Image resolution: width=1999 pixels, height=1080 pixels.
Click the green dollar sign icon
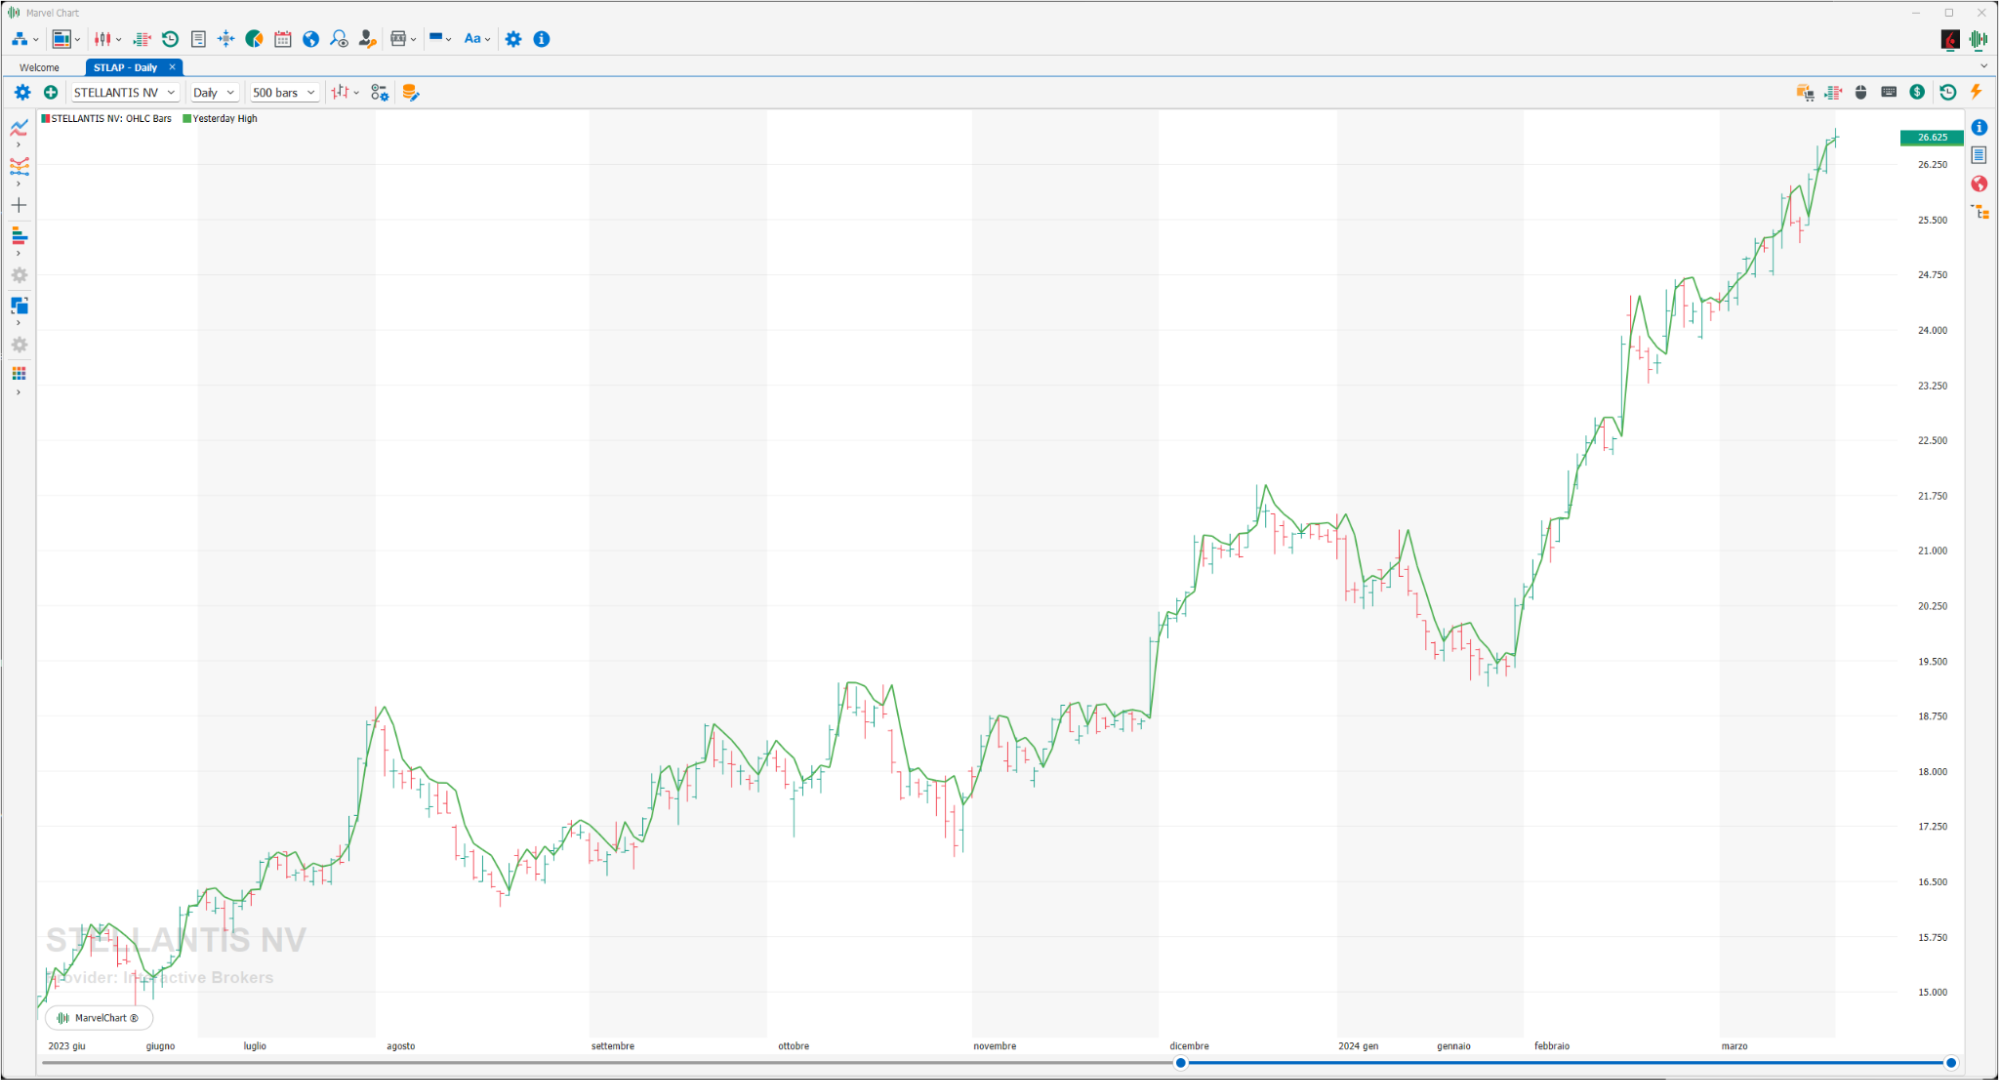point(1917,92)
